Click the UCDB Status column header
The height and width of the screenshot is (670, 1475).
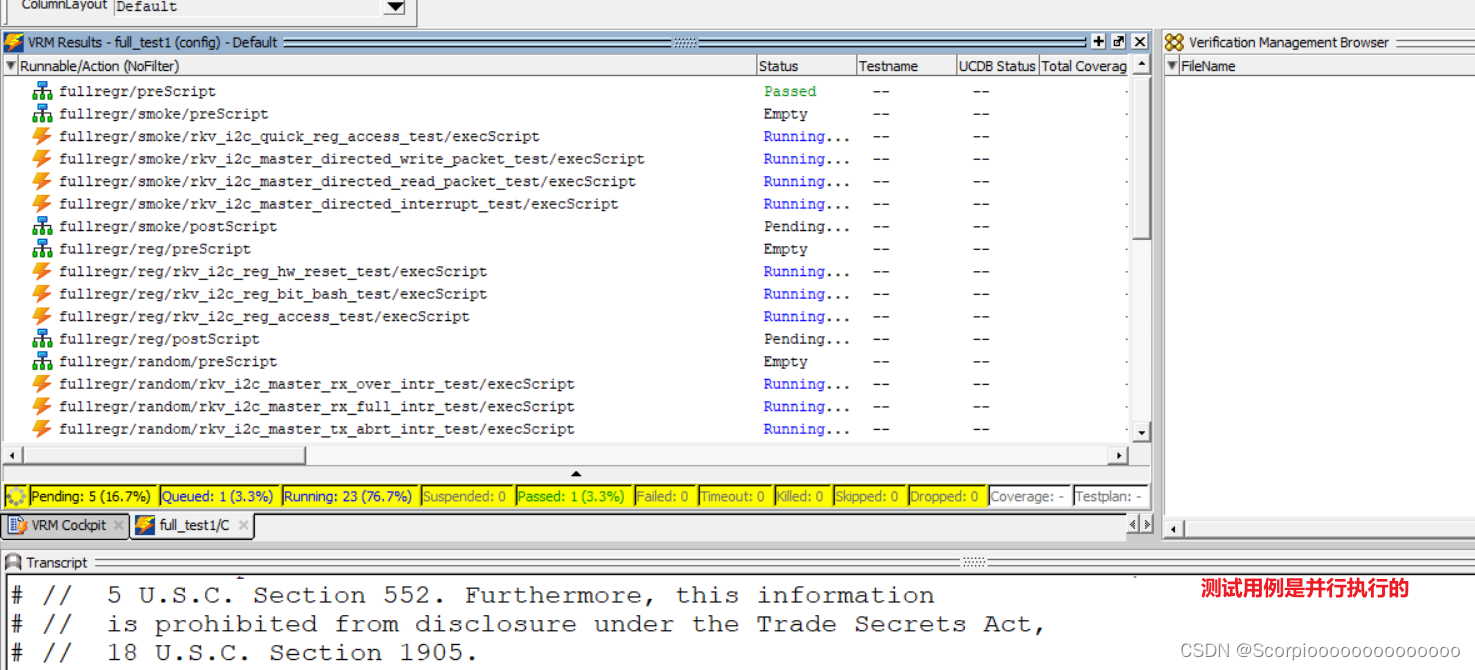[997, 66]
